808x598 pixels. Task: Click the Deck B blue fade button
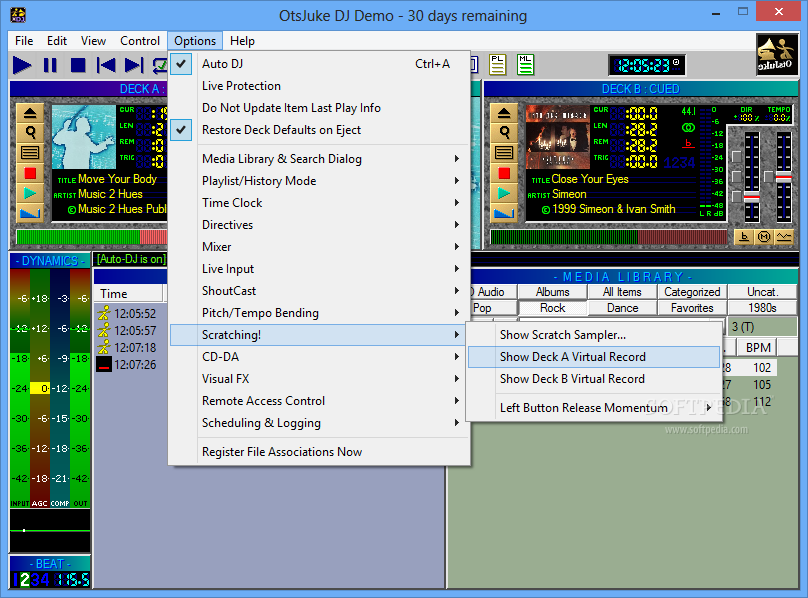coord(504,213)
